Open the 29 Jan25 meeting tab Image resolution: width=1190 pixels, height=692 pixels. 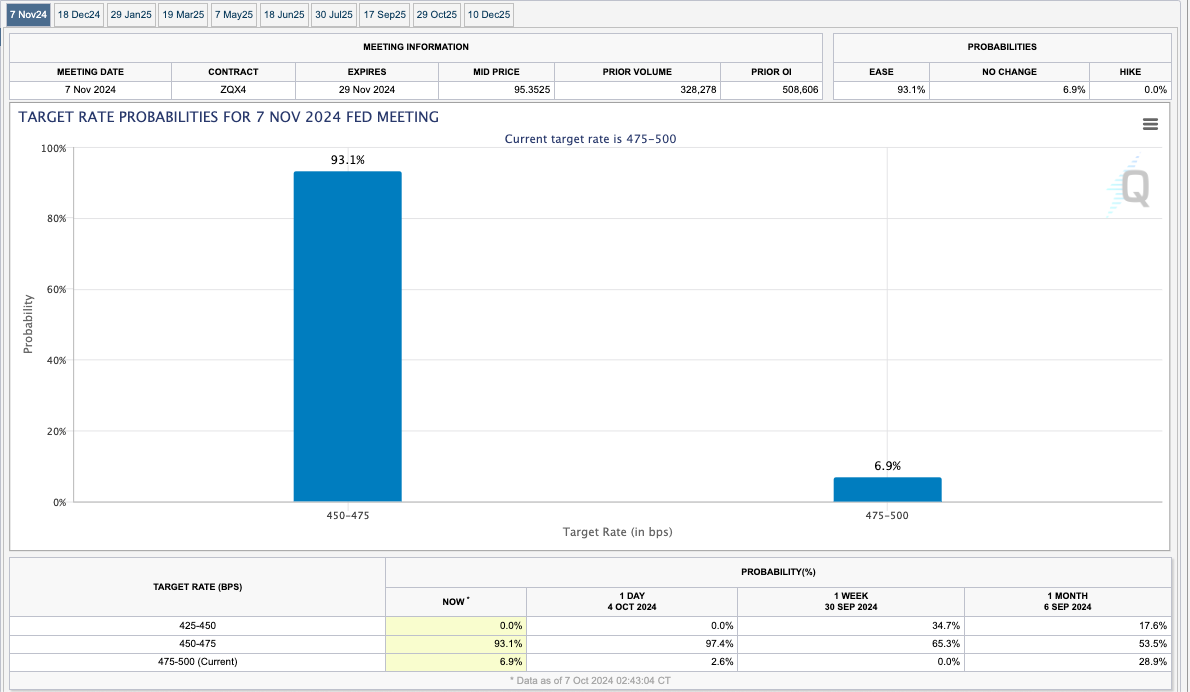(x=131, y=15)
